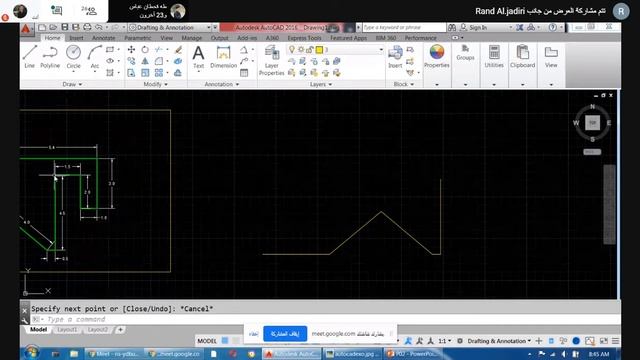
Task: Open status bar Drafting & Annotation workspace switcher
Action: point(499,341)
